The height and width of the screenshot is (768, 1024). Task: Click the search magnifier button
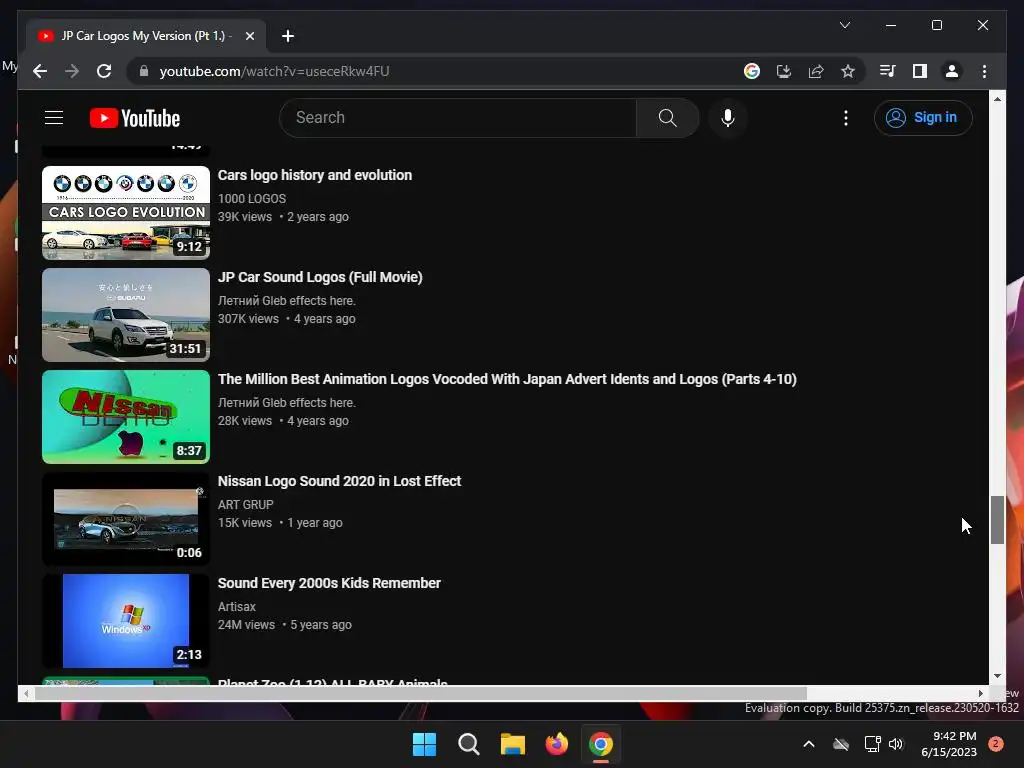tap(667, 118)
